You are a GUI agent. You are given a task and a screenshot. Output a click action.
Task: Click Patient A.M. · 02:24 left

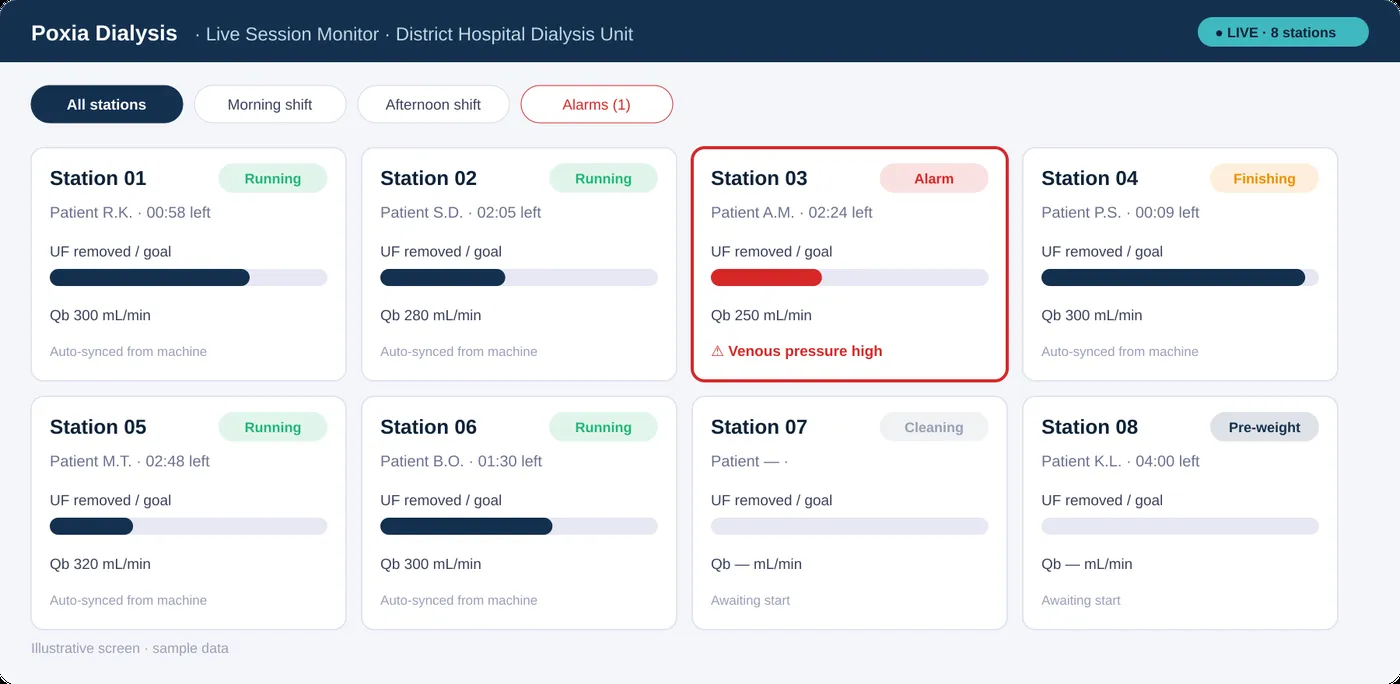click(x=792, y=212)
